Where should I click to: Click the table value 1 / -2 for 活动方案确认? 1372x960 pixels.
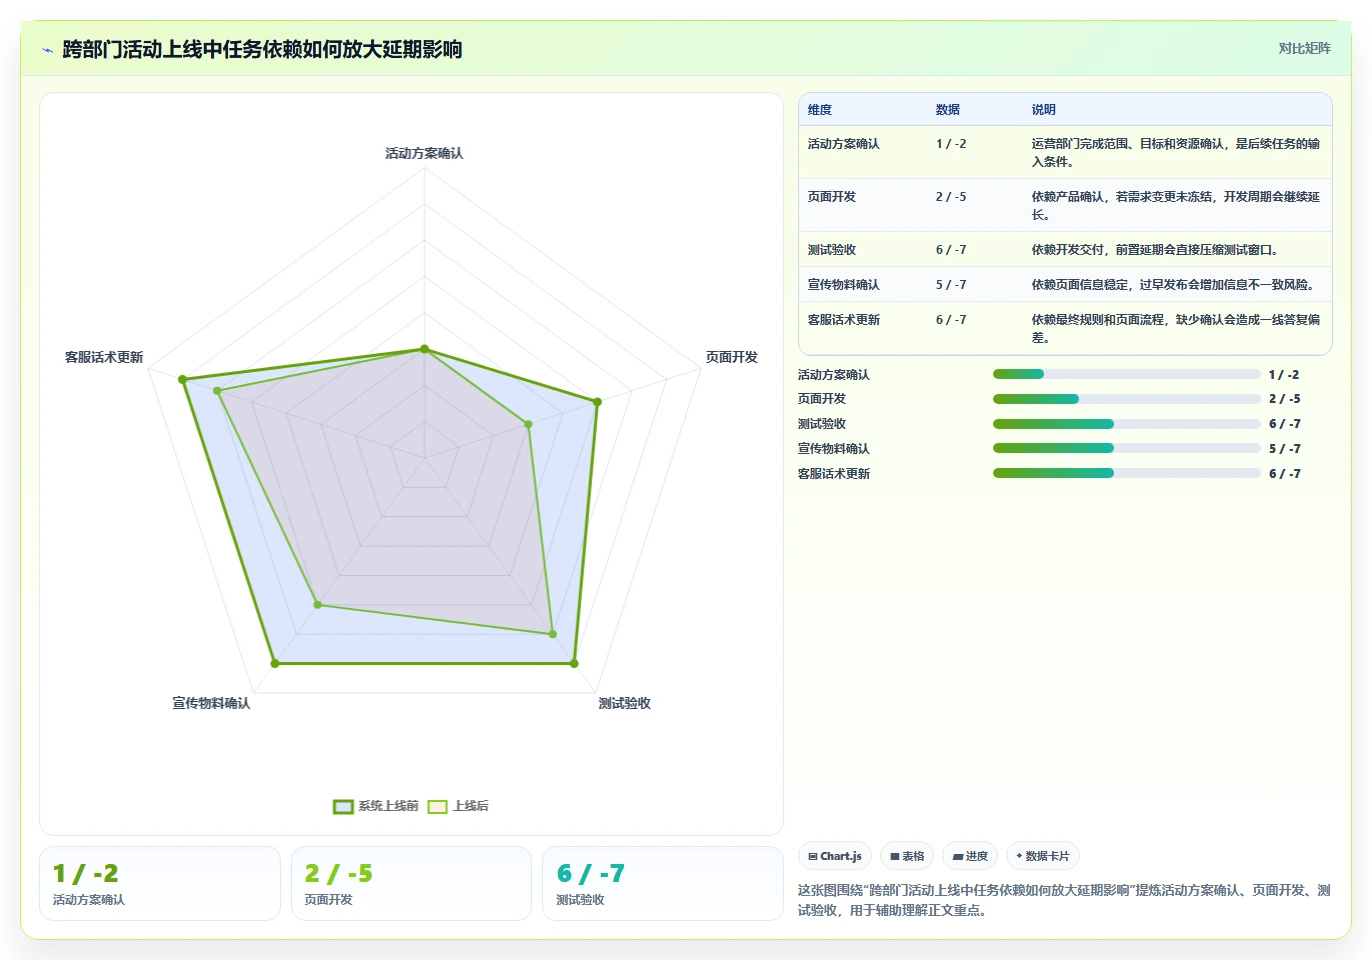point(951,144)
